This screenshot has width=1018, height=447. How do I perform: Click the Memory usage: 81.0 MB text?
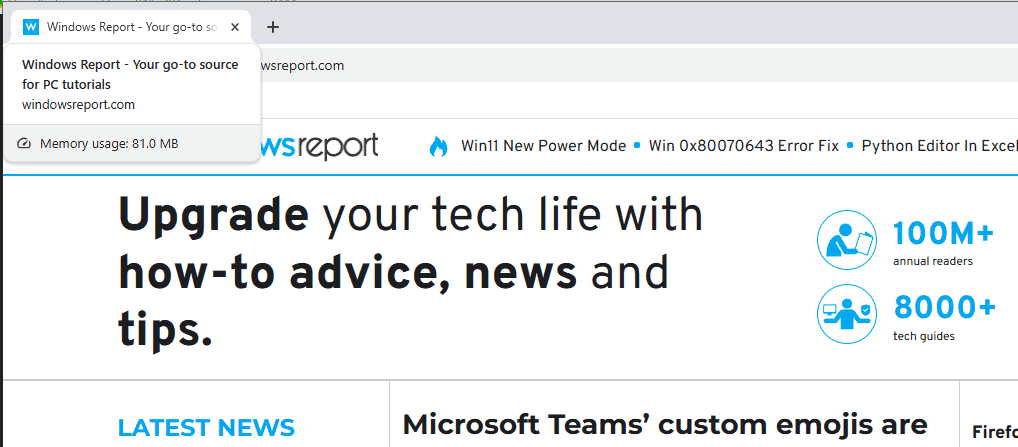pyautogui.click(x=109, y=144)
